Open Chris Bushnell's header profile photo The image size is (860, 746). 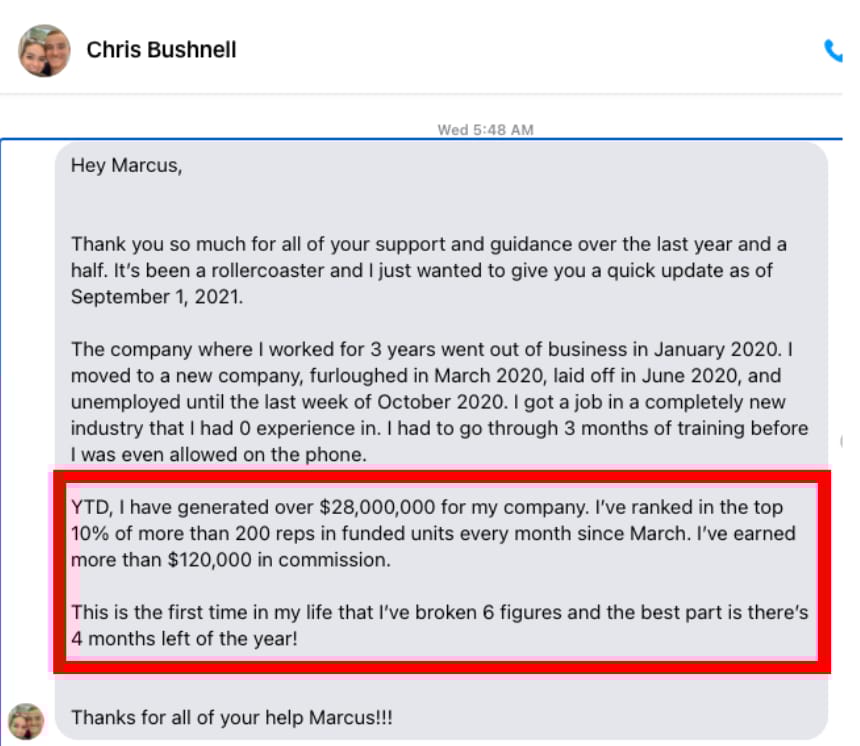(x=44, y=50)
